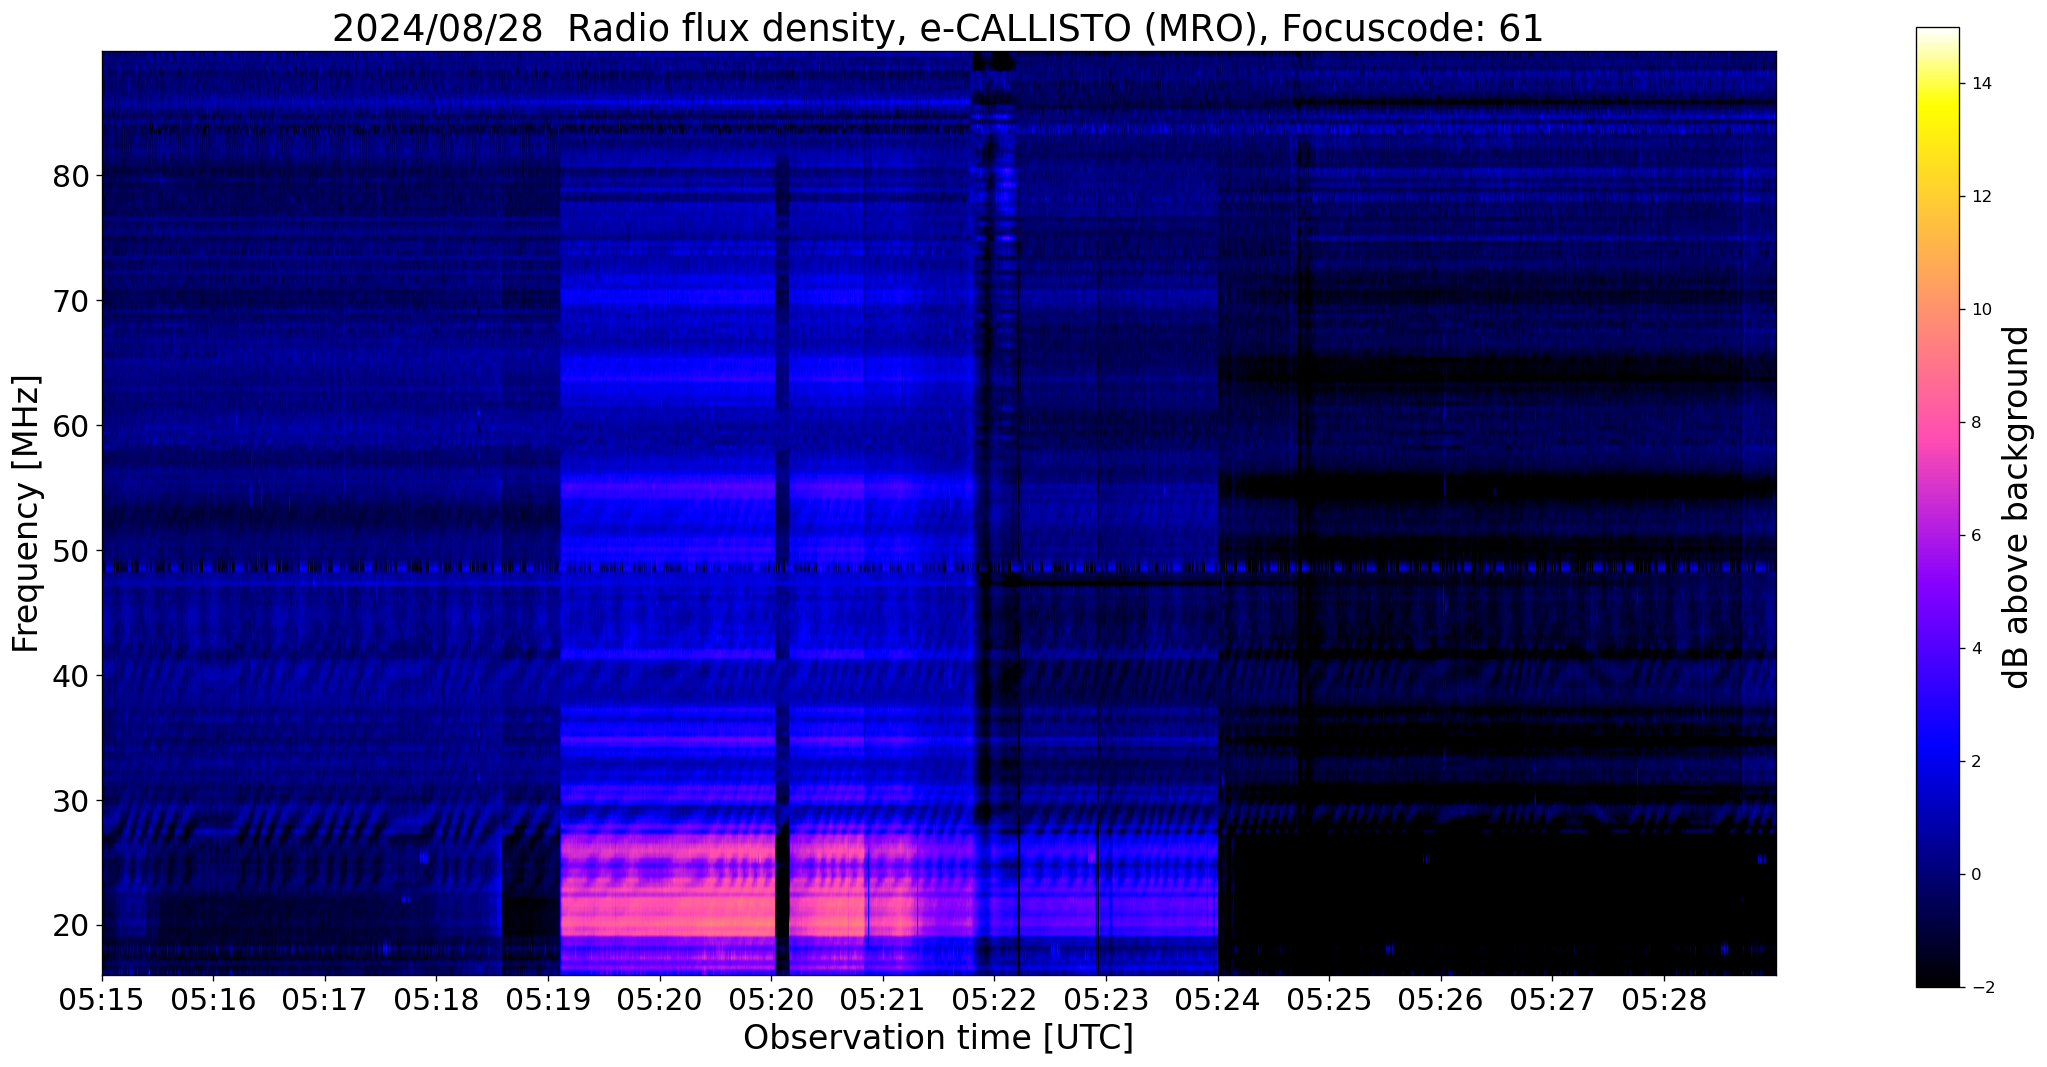Click the 'Frequency [MHz]' axis label
The width and height of the screenshot is (2047, 1067).
(26, 514)
